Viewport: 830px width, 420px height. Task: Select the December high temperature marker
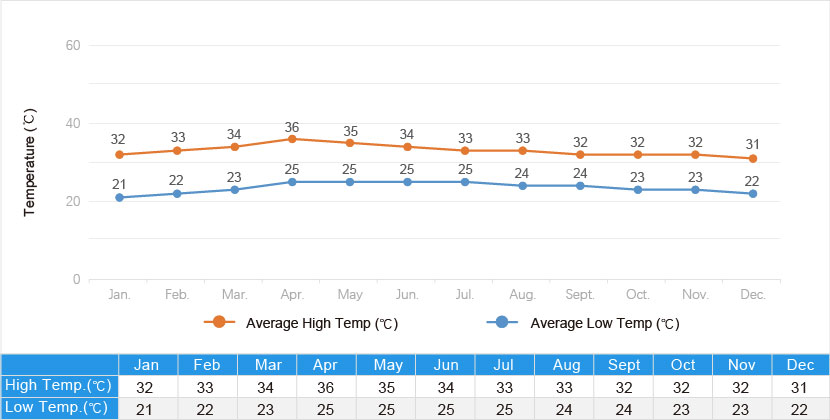click(x=753, y=158)
